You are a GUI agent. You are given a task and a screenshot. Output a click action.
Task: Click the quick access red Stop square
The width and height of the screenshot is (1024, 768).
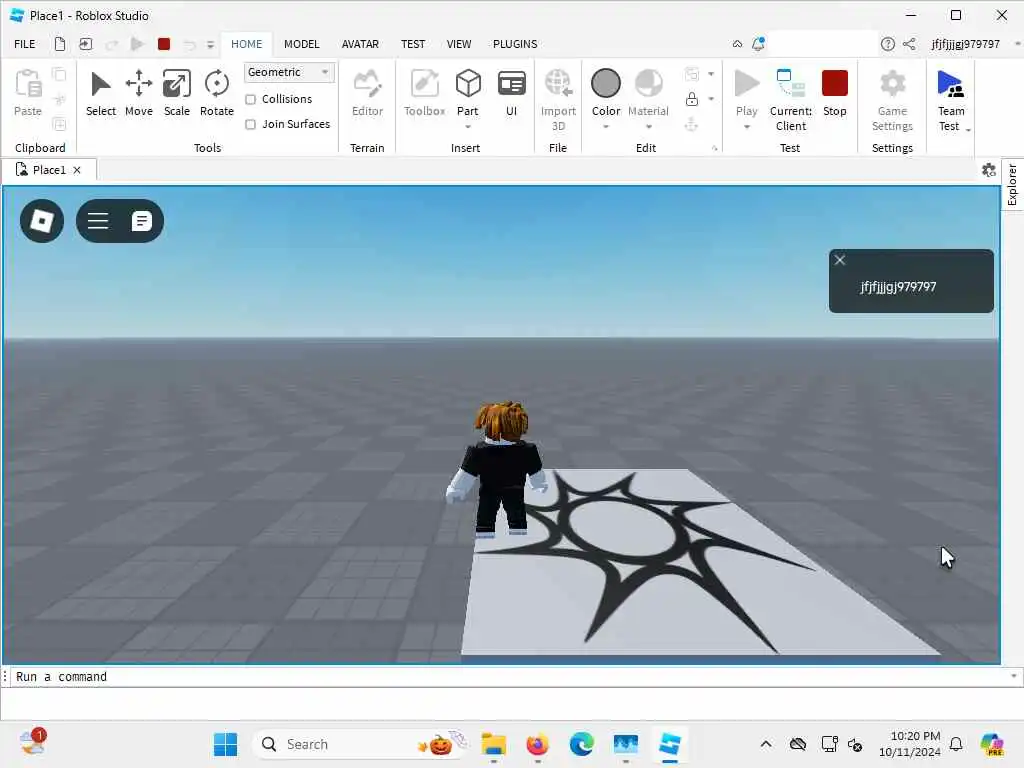coord(164,44)
